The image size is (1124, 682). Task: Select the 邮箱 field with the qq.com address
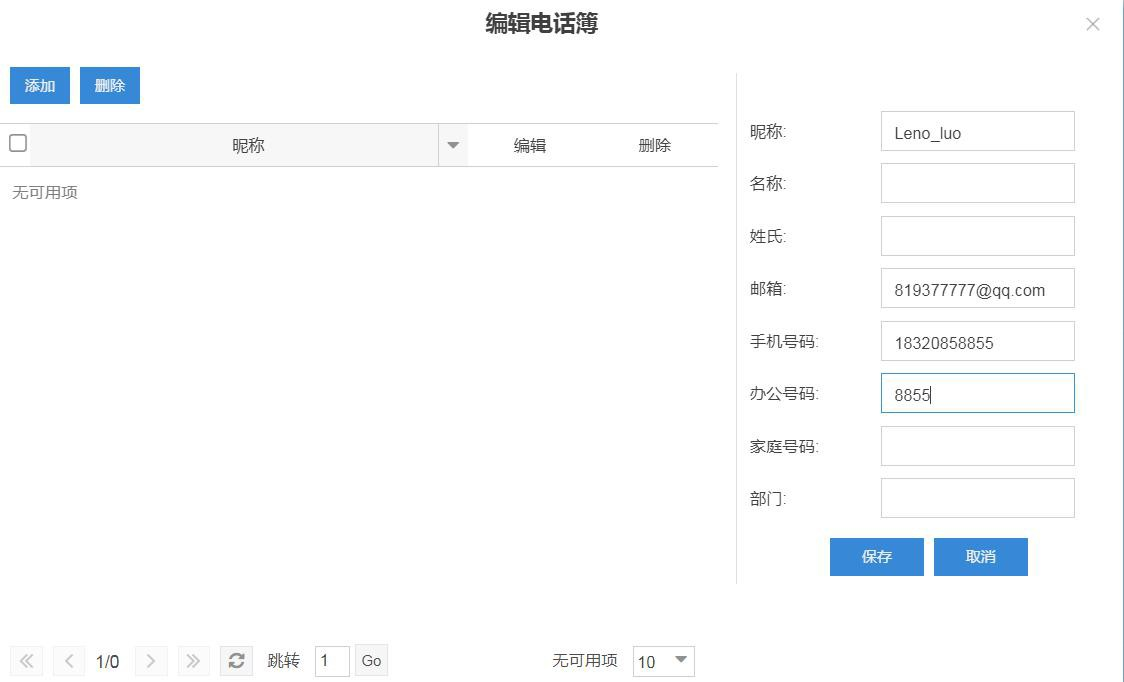pos(977,288)
